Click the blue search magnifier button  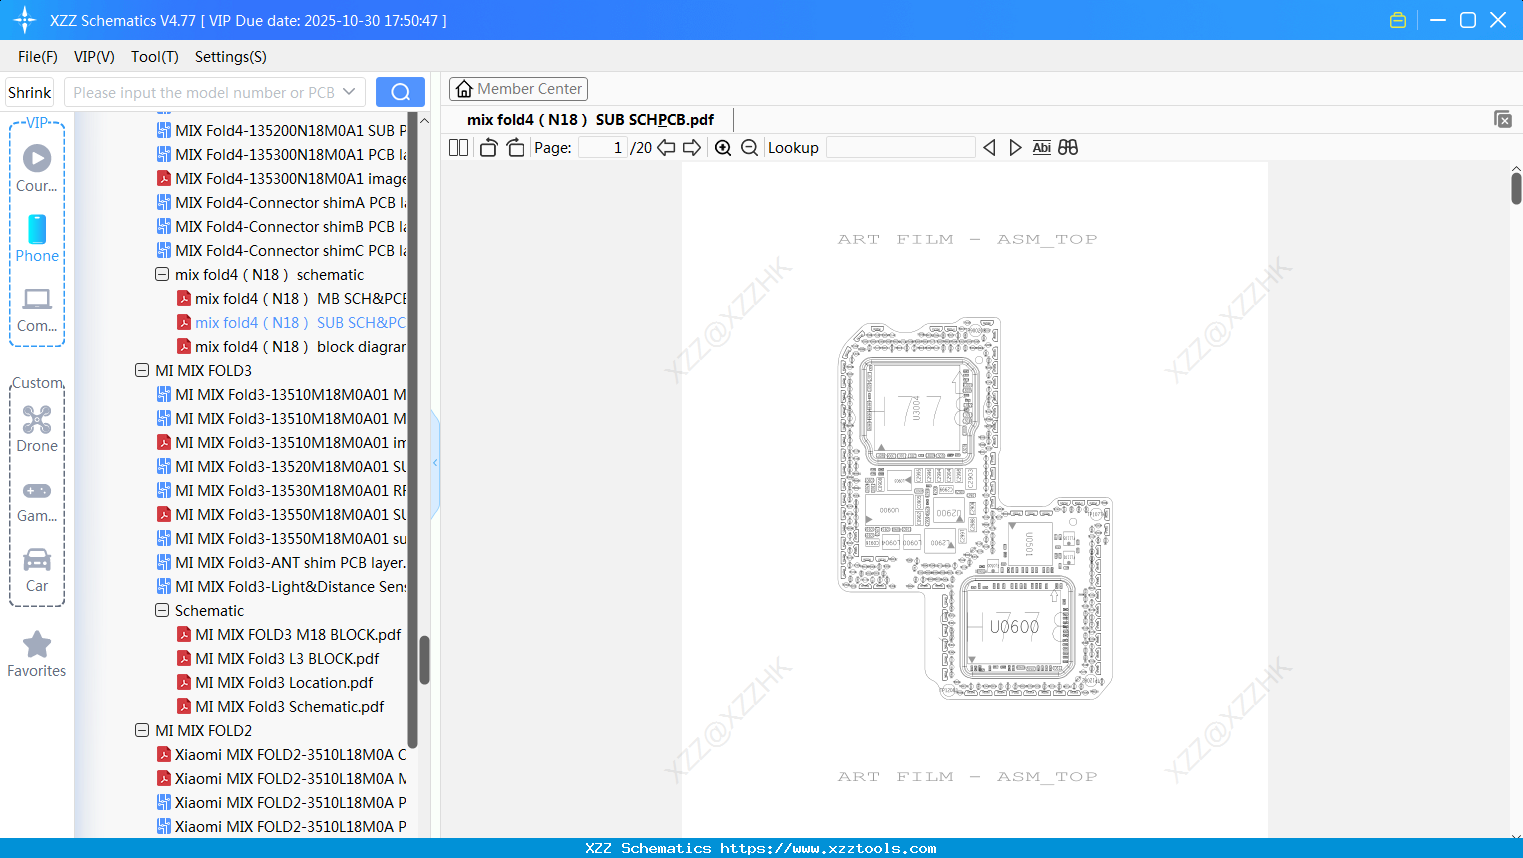coord(400,92)
